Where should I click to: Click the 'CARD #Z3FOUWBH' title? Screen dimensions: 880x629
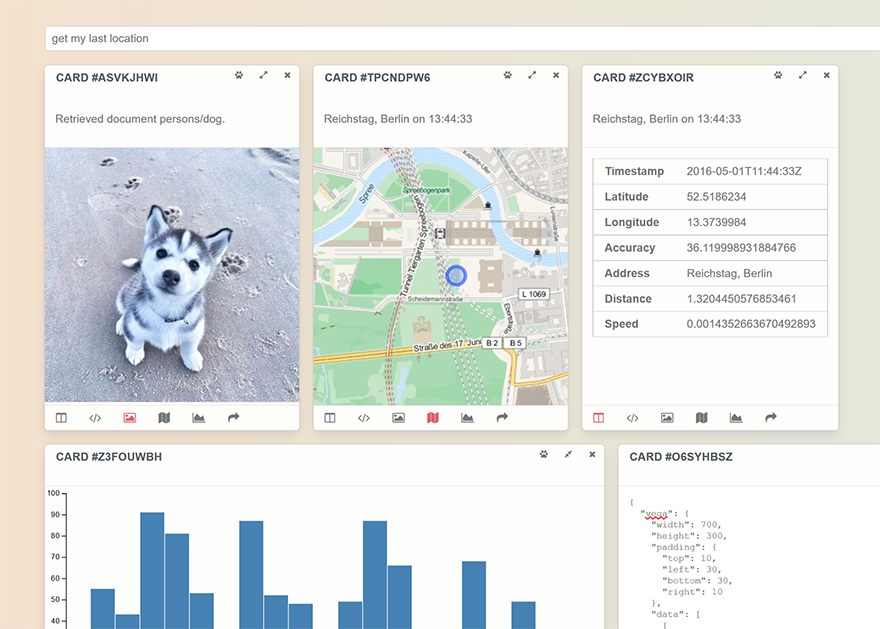(x=109, y=457)
